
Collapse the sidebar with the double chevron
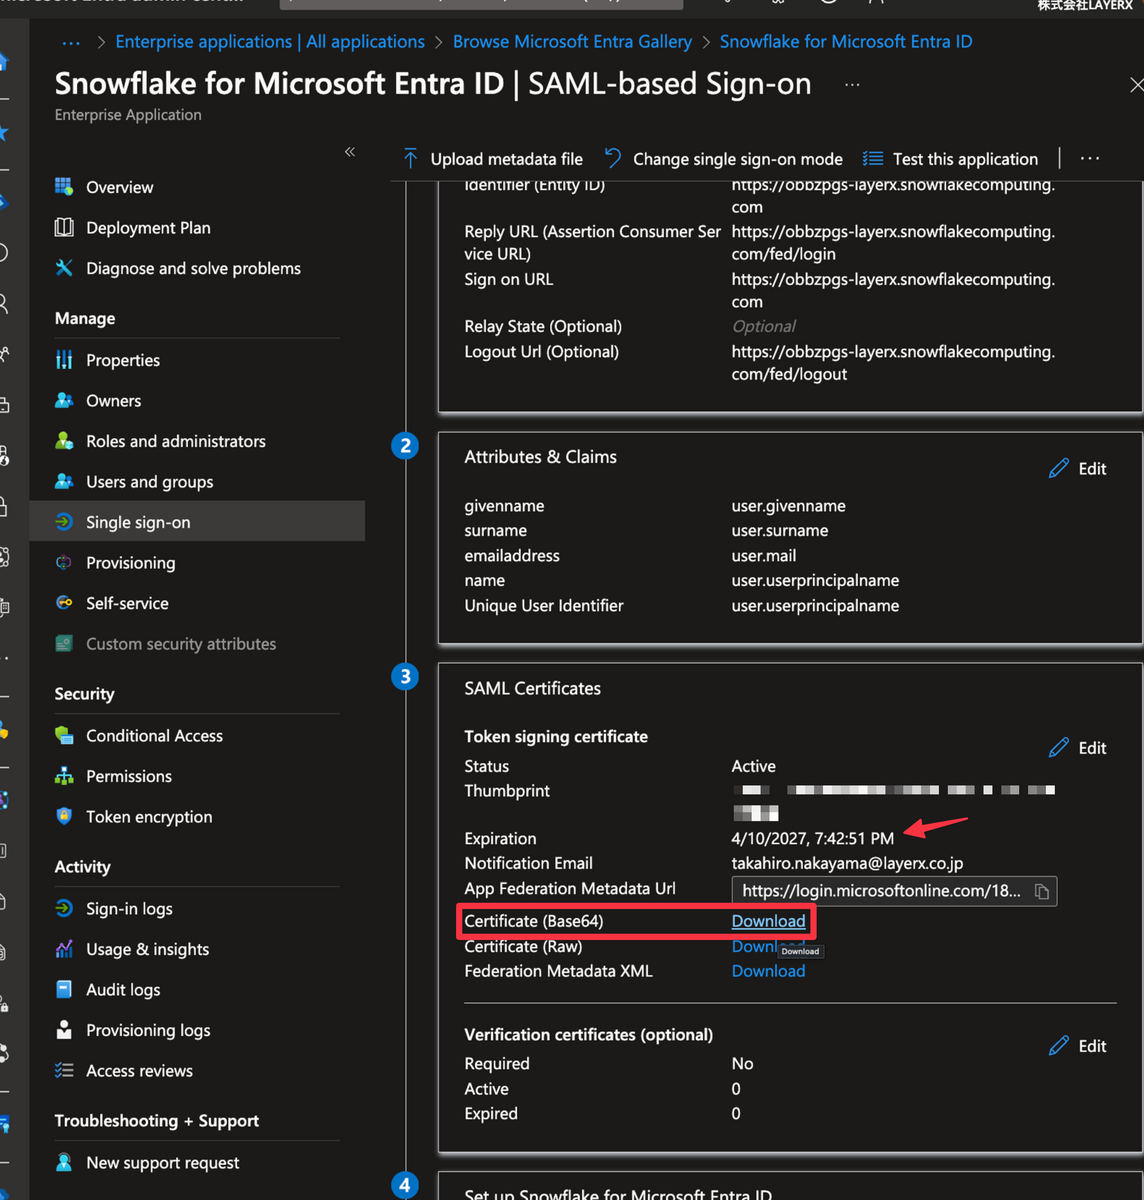click(350, 152)
